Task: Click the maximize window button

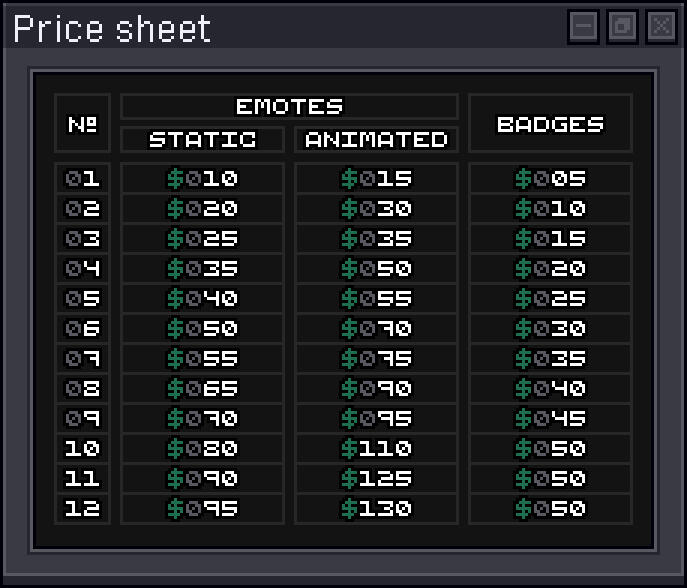Action: tap(622, 27)
